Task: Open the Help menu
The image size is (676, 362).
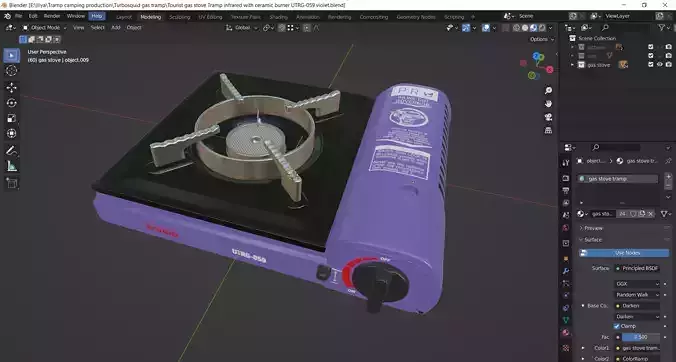Action: coord(97,16)
